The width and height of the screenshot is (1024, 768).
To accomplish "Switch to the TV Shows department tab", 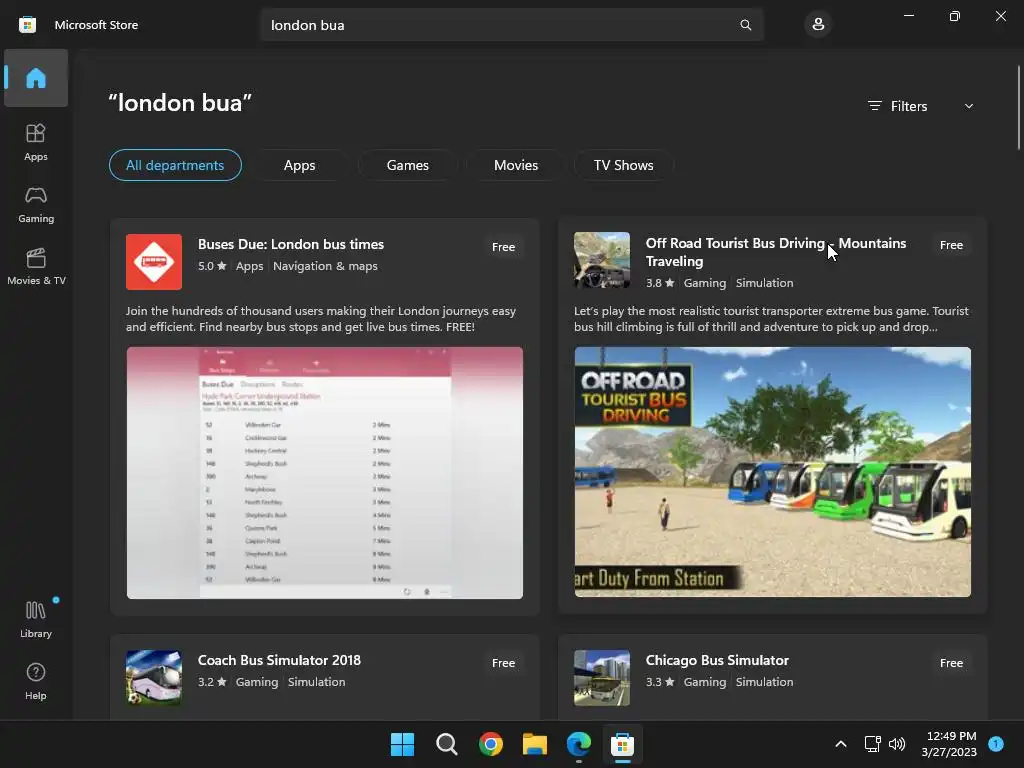I will click(x=624, y=165).
